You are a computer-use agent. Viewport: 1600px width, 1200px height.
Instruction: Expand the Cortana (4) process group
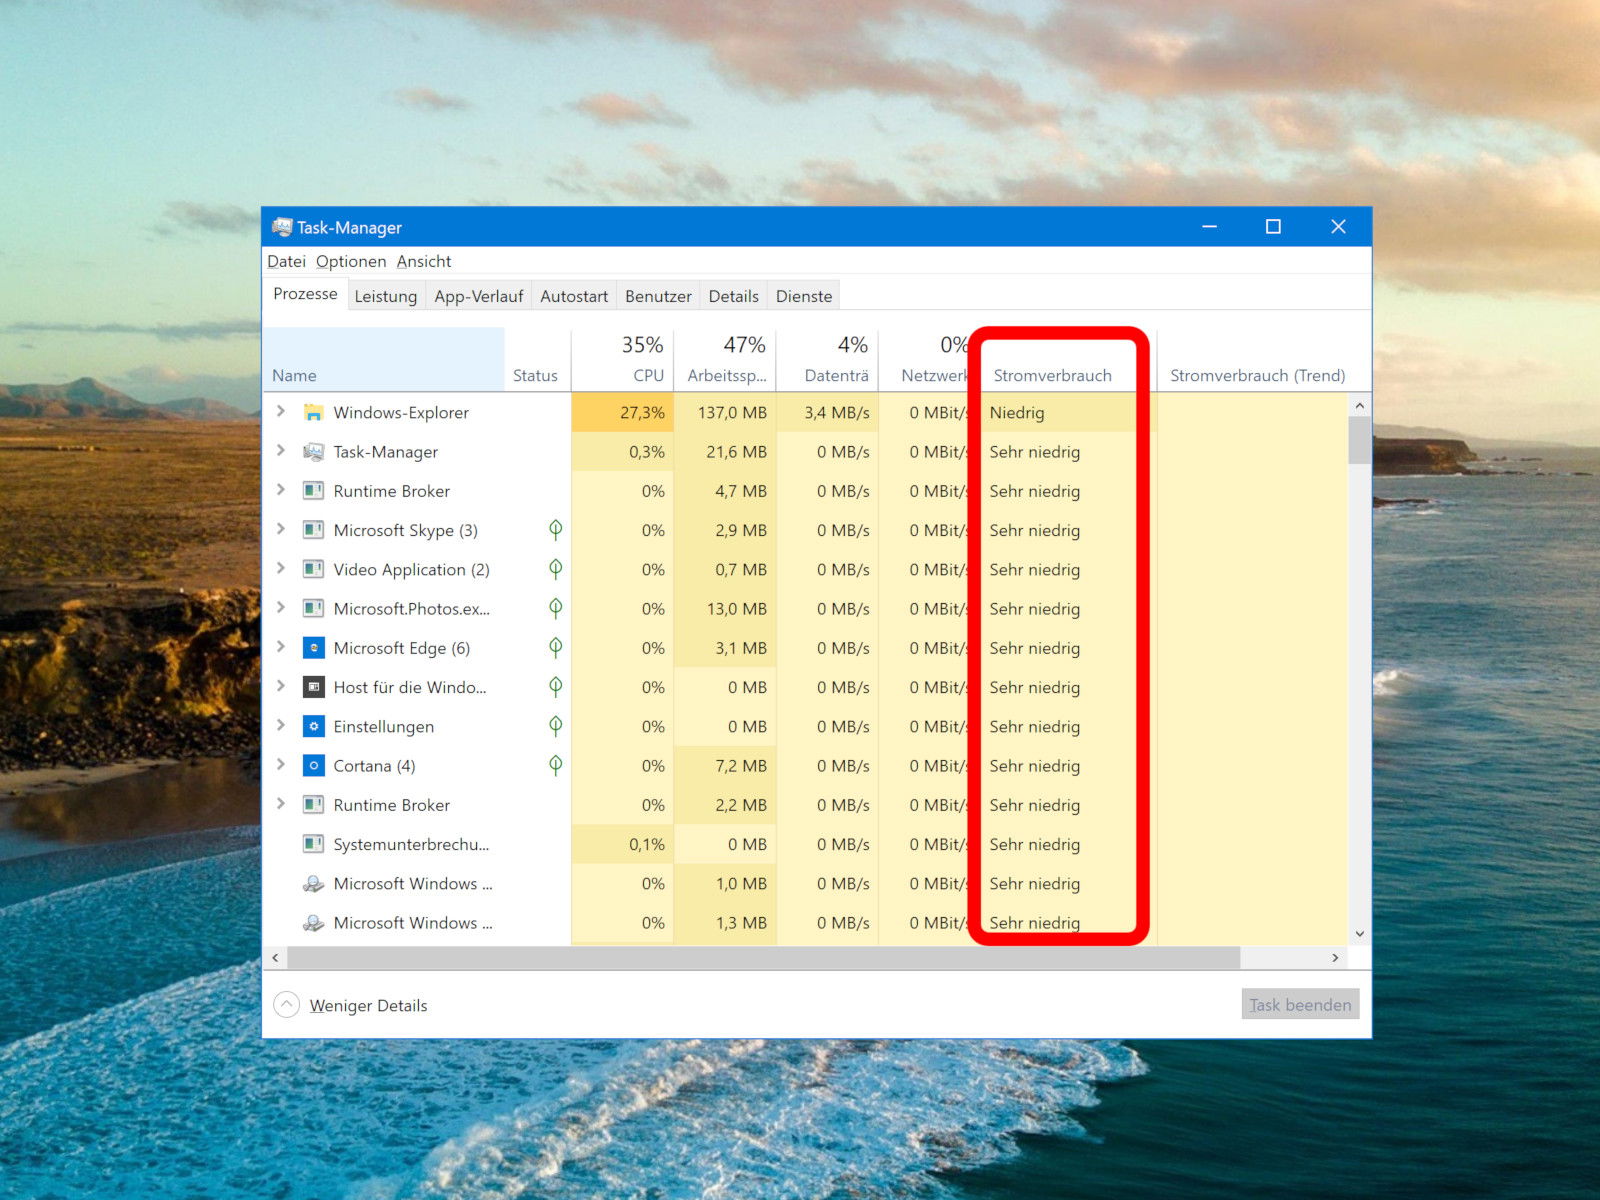(281, 765)
